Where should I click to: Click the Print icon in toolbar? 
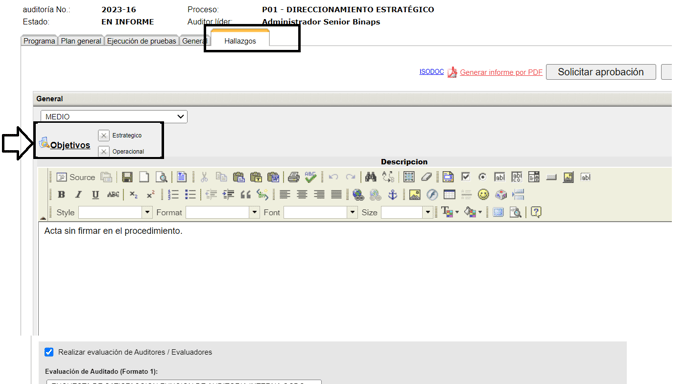[x=294, y=177]
